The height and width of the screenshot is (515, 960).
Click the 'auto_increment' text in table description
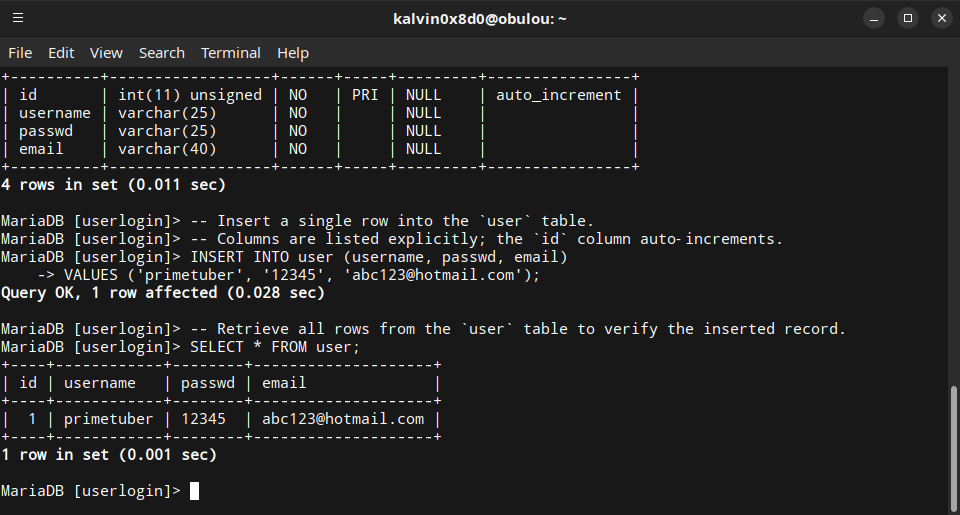coord(558,95)
